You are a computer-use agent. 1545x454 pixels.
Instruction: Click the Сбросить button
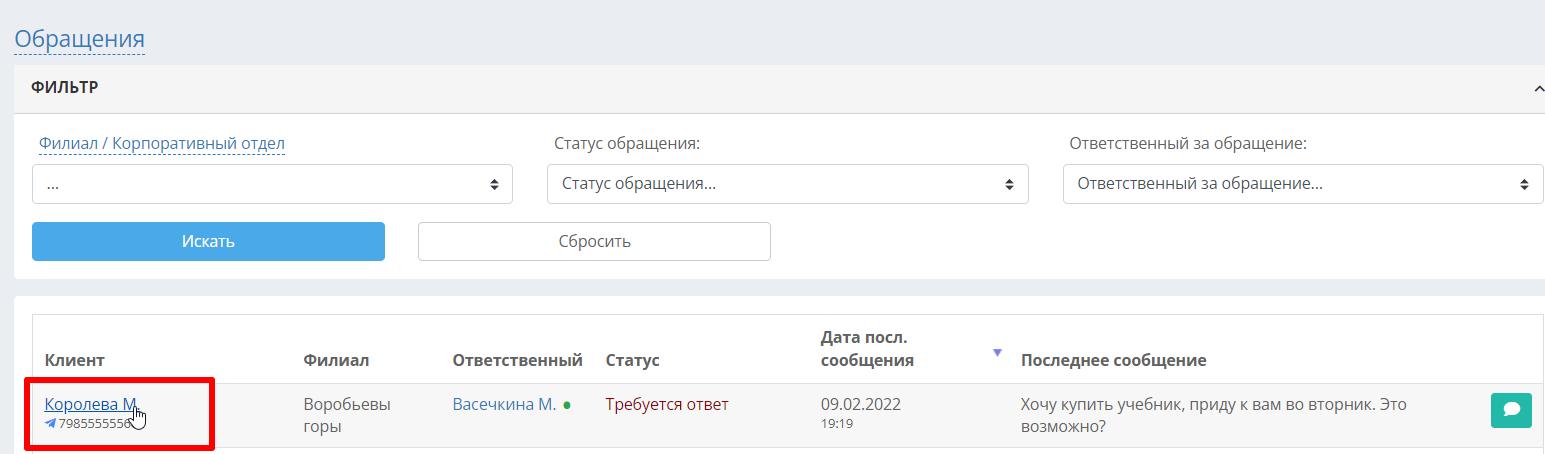[594, 242]
